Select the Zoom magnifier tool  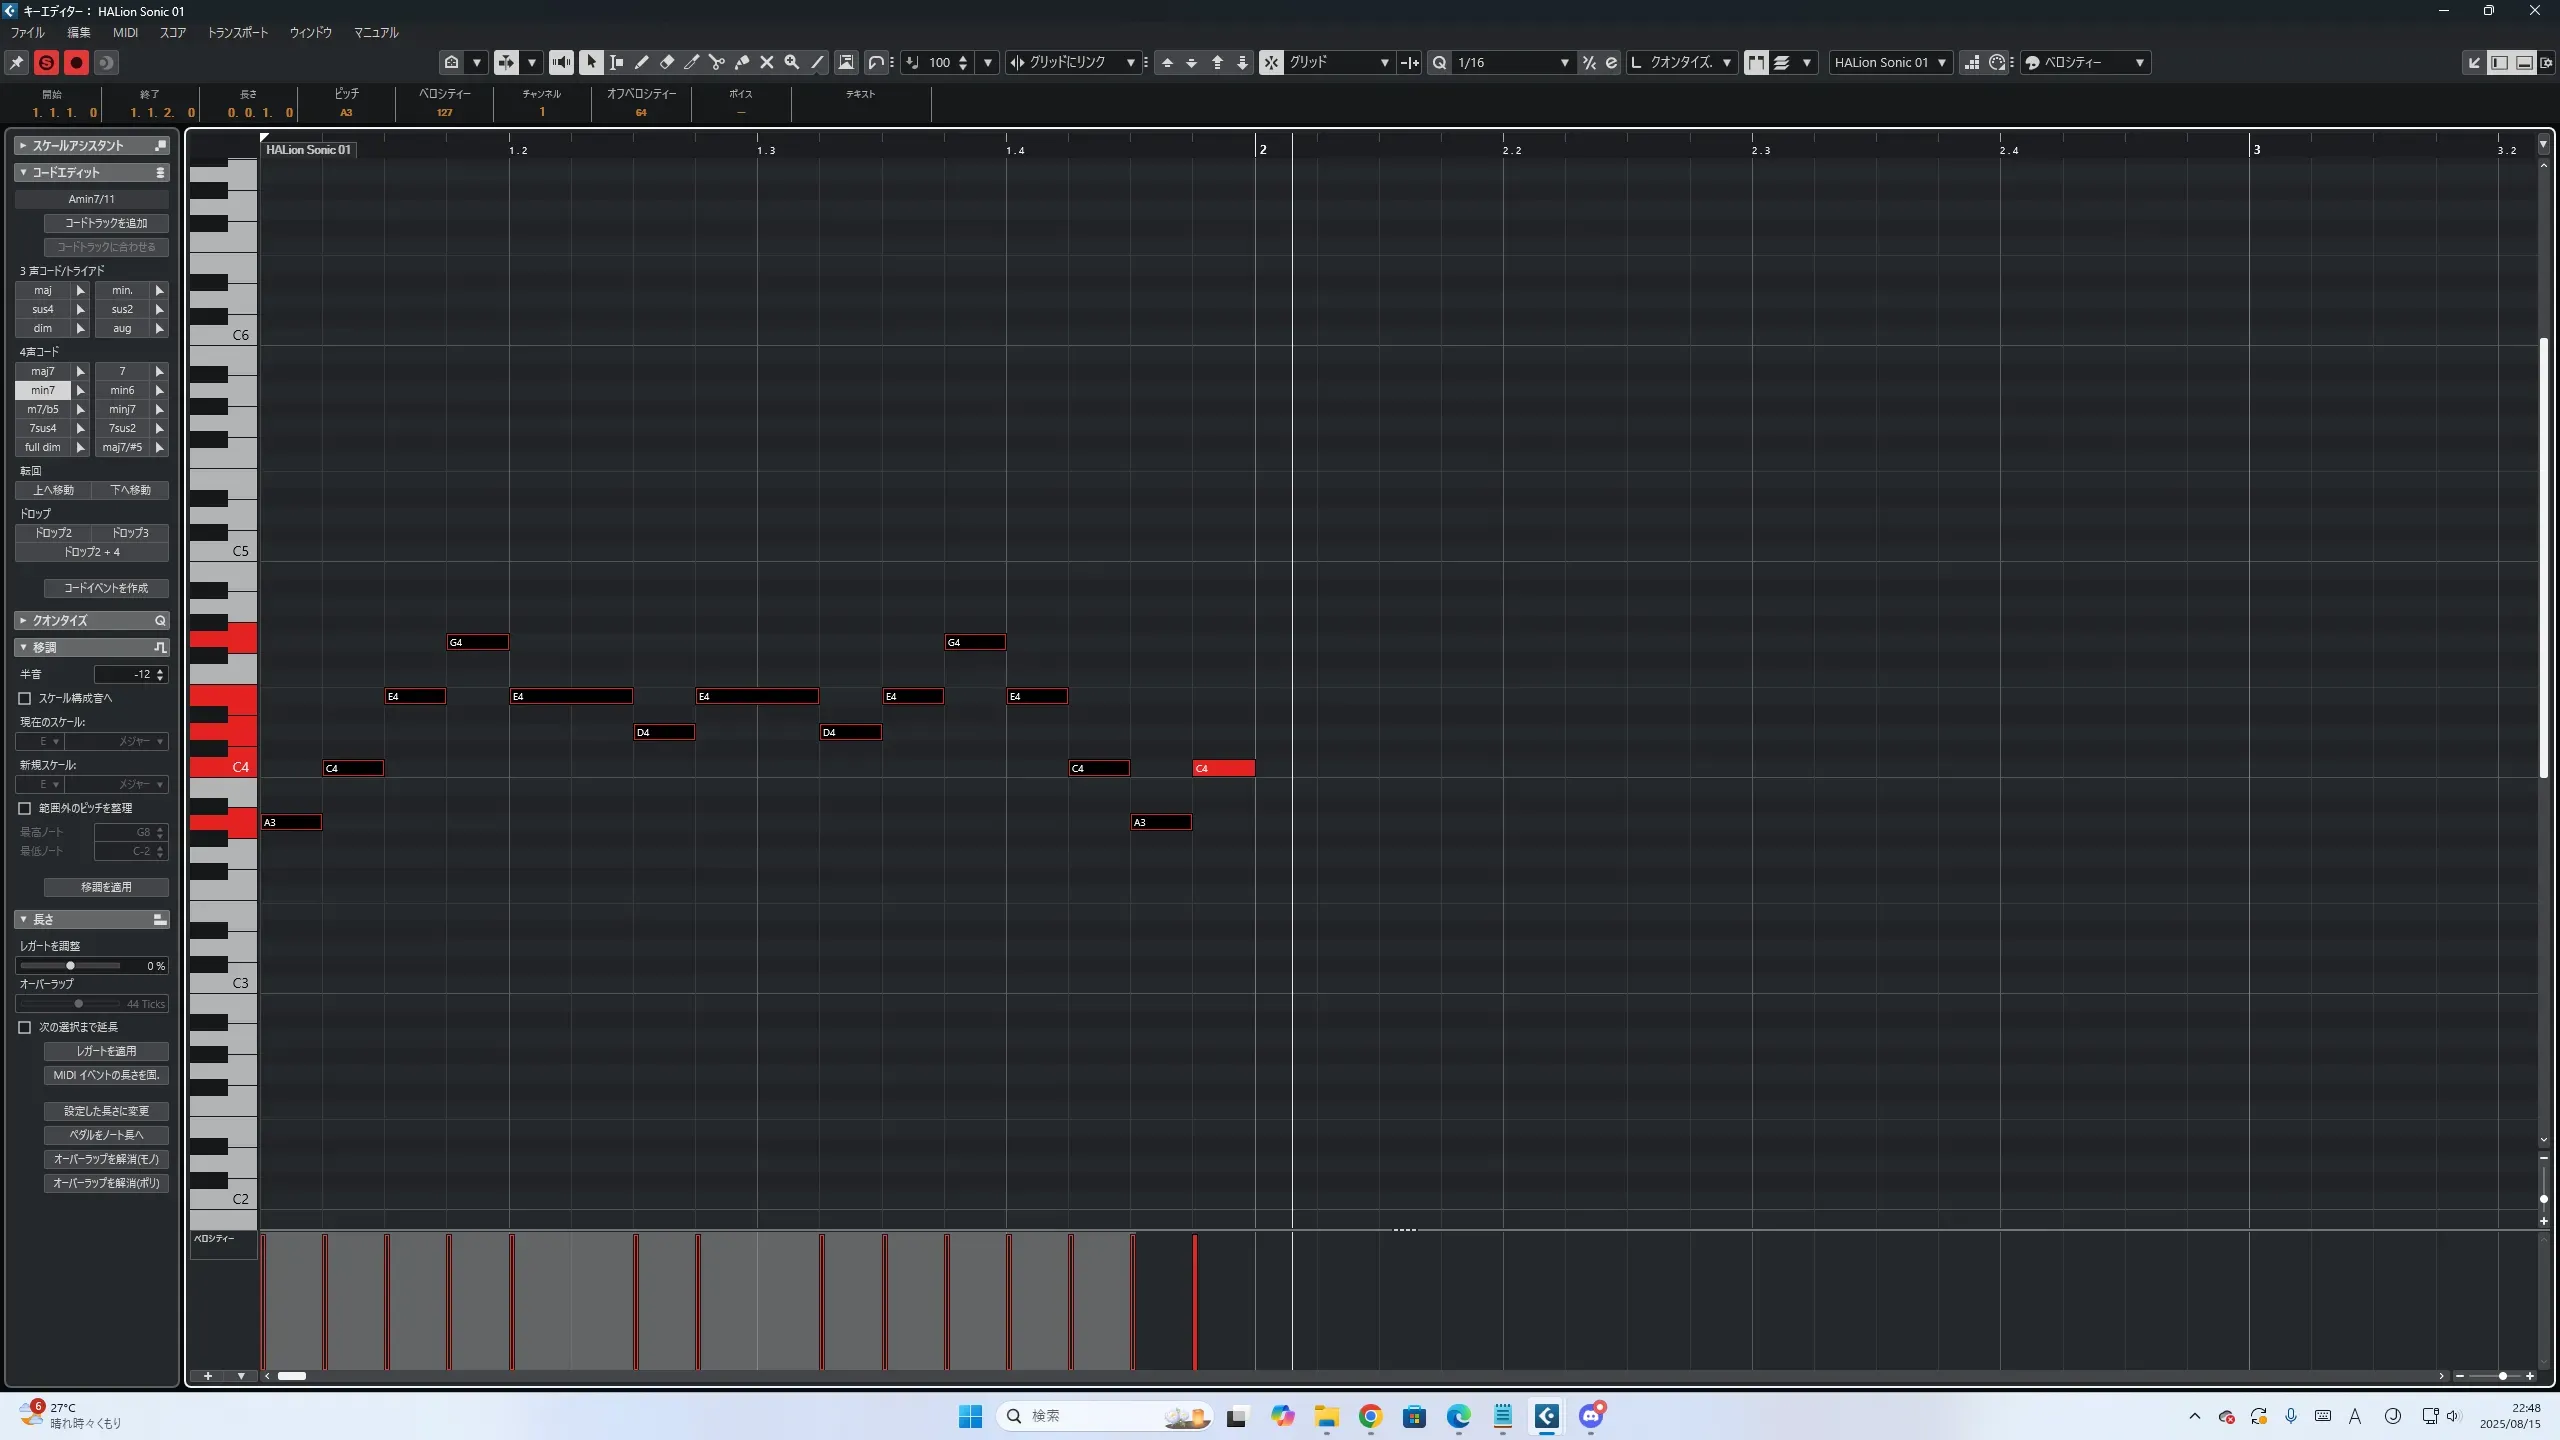tap(792, 62)
